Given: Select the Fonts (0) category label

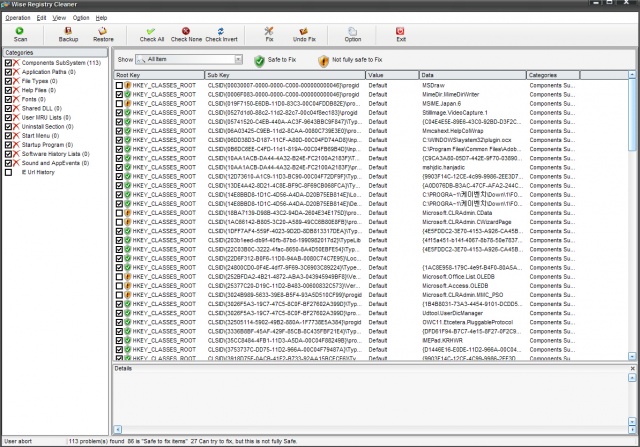Looking at the screenshot, I should [x=33, y=99].
